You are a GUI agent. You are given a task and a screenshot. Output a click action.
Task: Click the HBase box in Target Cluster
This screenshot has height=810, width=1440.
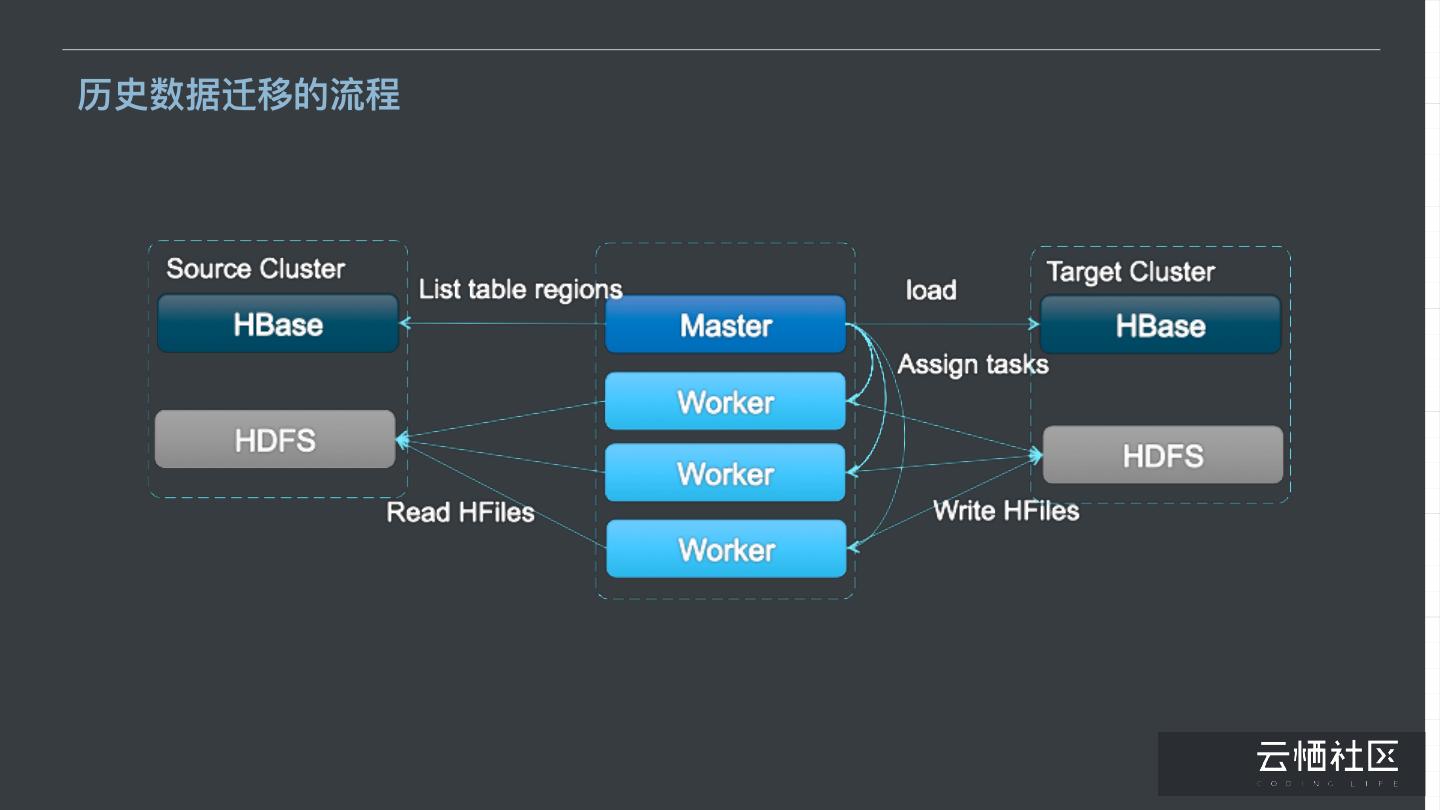coord(1160,325)
